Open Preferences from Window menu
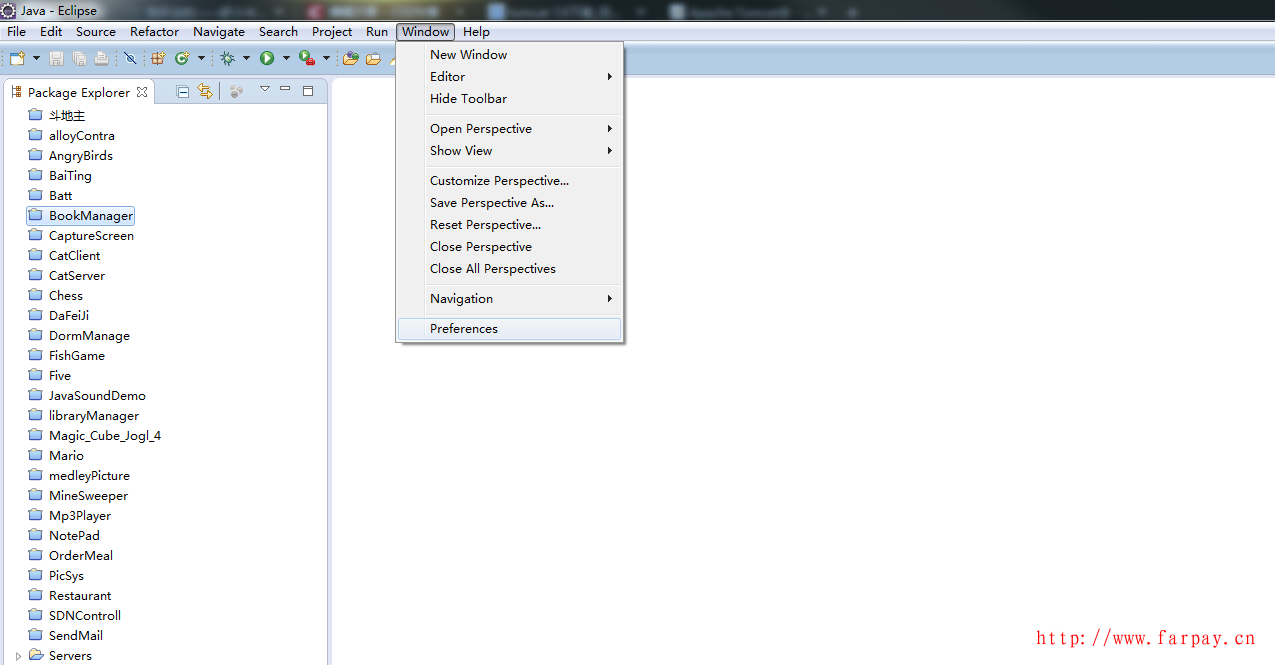This screenshot has height=665, width=1275. pos(464,329)
